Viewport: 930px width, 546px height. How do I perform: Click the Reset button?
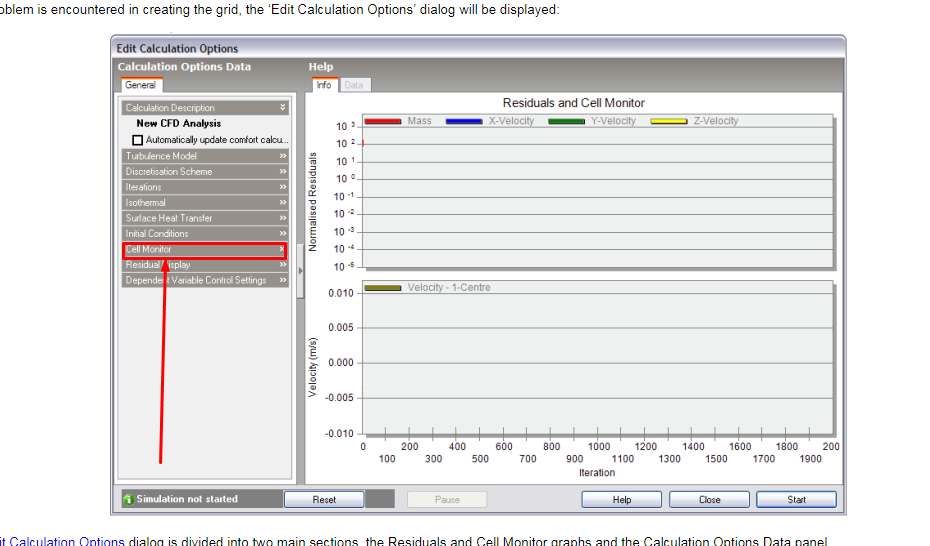[324, 500]
